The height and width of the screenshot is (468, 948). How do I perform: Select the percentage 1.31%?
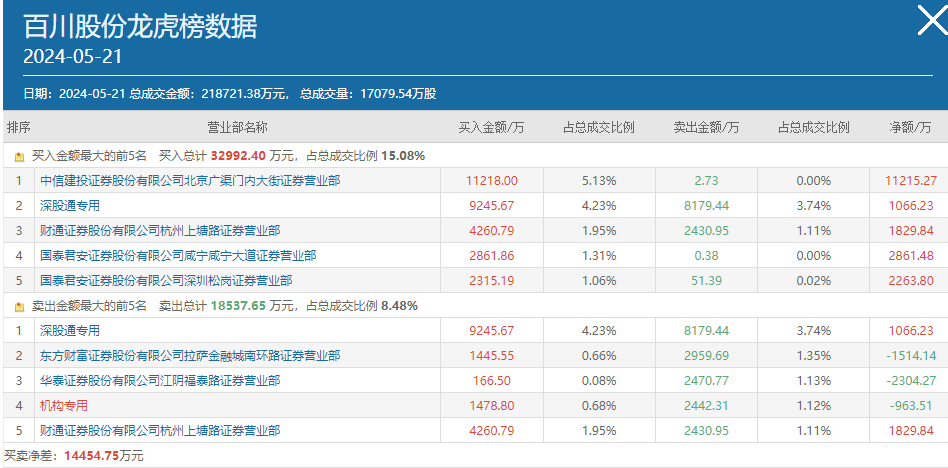click(599, 256)
